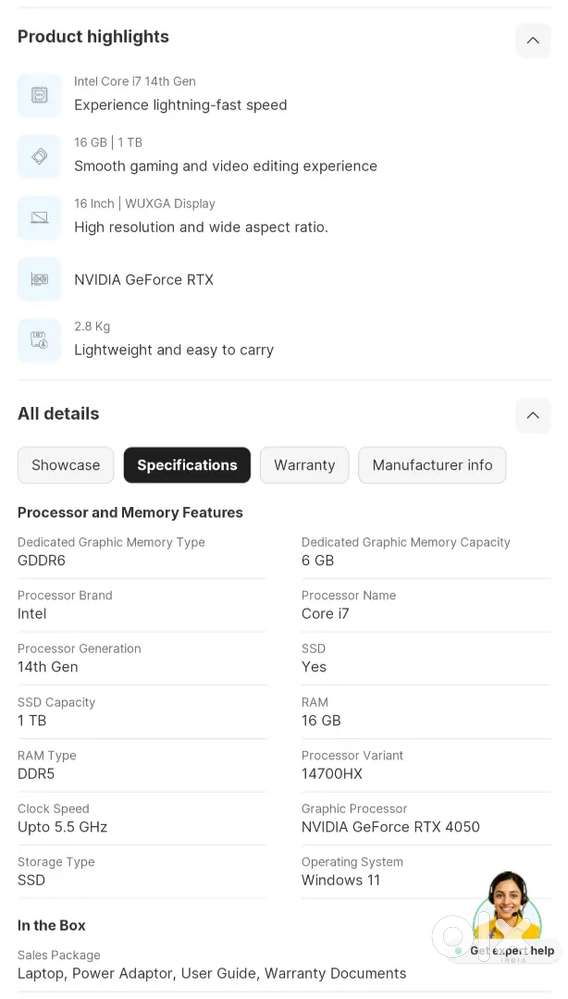The height and width of the screenshot is (999, 568).
Task: Switch to the Showcase tab
Action: click(66, 465)
